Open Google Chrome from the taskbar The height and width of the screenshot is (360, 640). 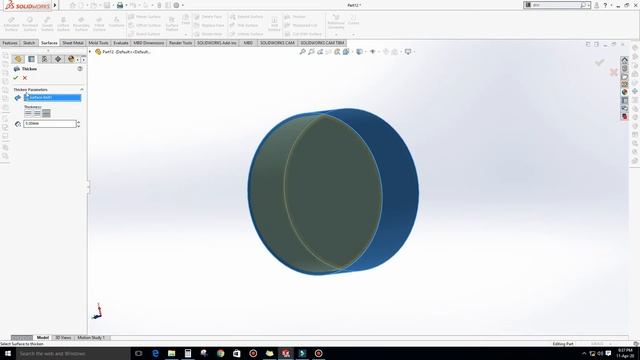pyautogui.click(x=220, y=353)
